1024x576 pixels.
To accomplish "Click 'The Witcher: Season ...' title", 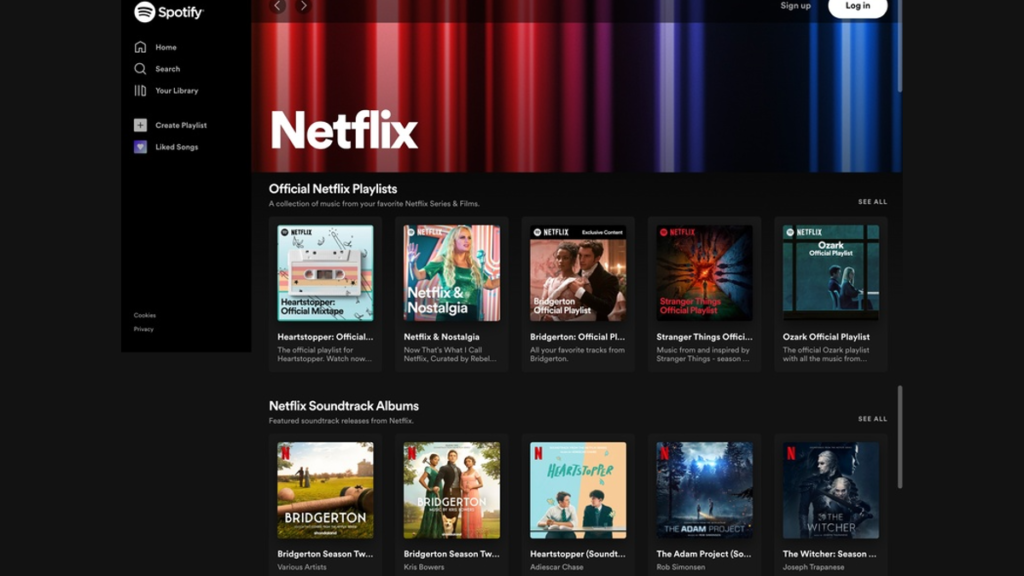I will tap(829, 554).
